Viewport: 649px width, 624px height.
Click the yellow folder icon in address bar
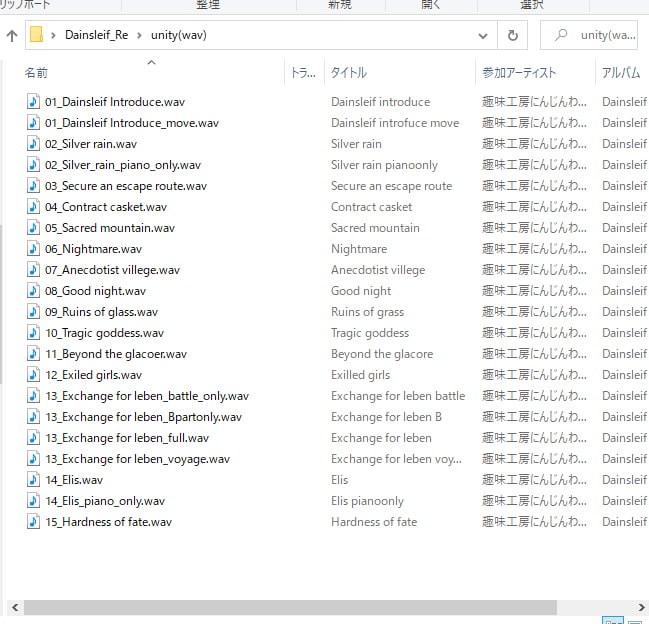(x=37, y=35)
